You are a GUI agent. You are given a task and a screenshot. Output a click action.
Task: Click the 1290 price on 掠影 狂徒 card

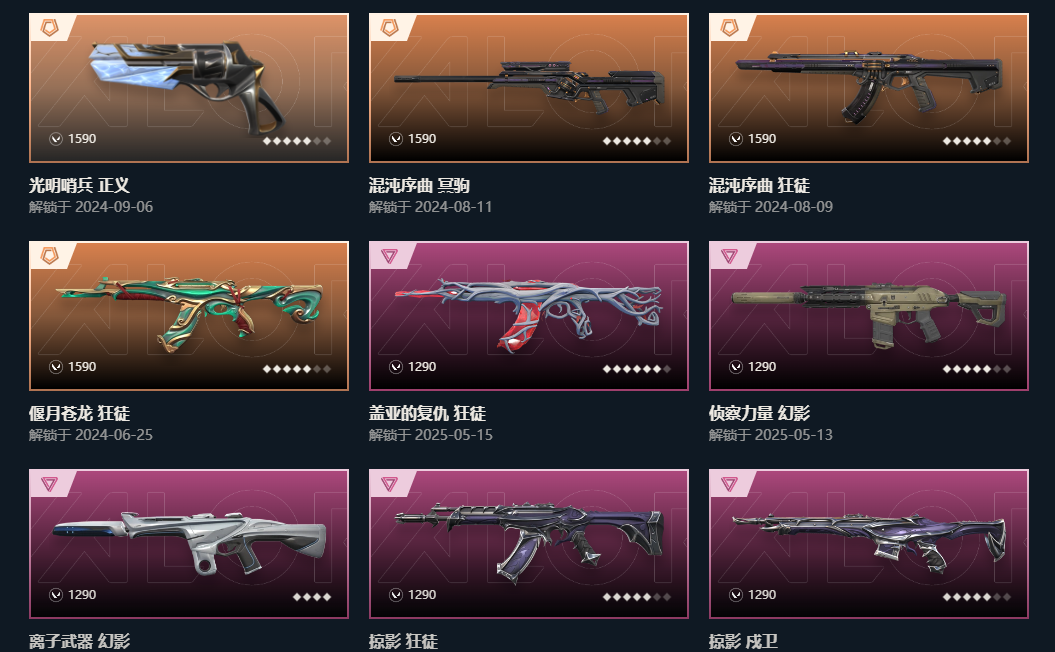[x=422, y=595]
